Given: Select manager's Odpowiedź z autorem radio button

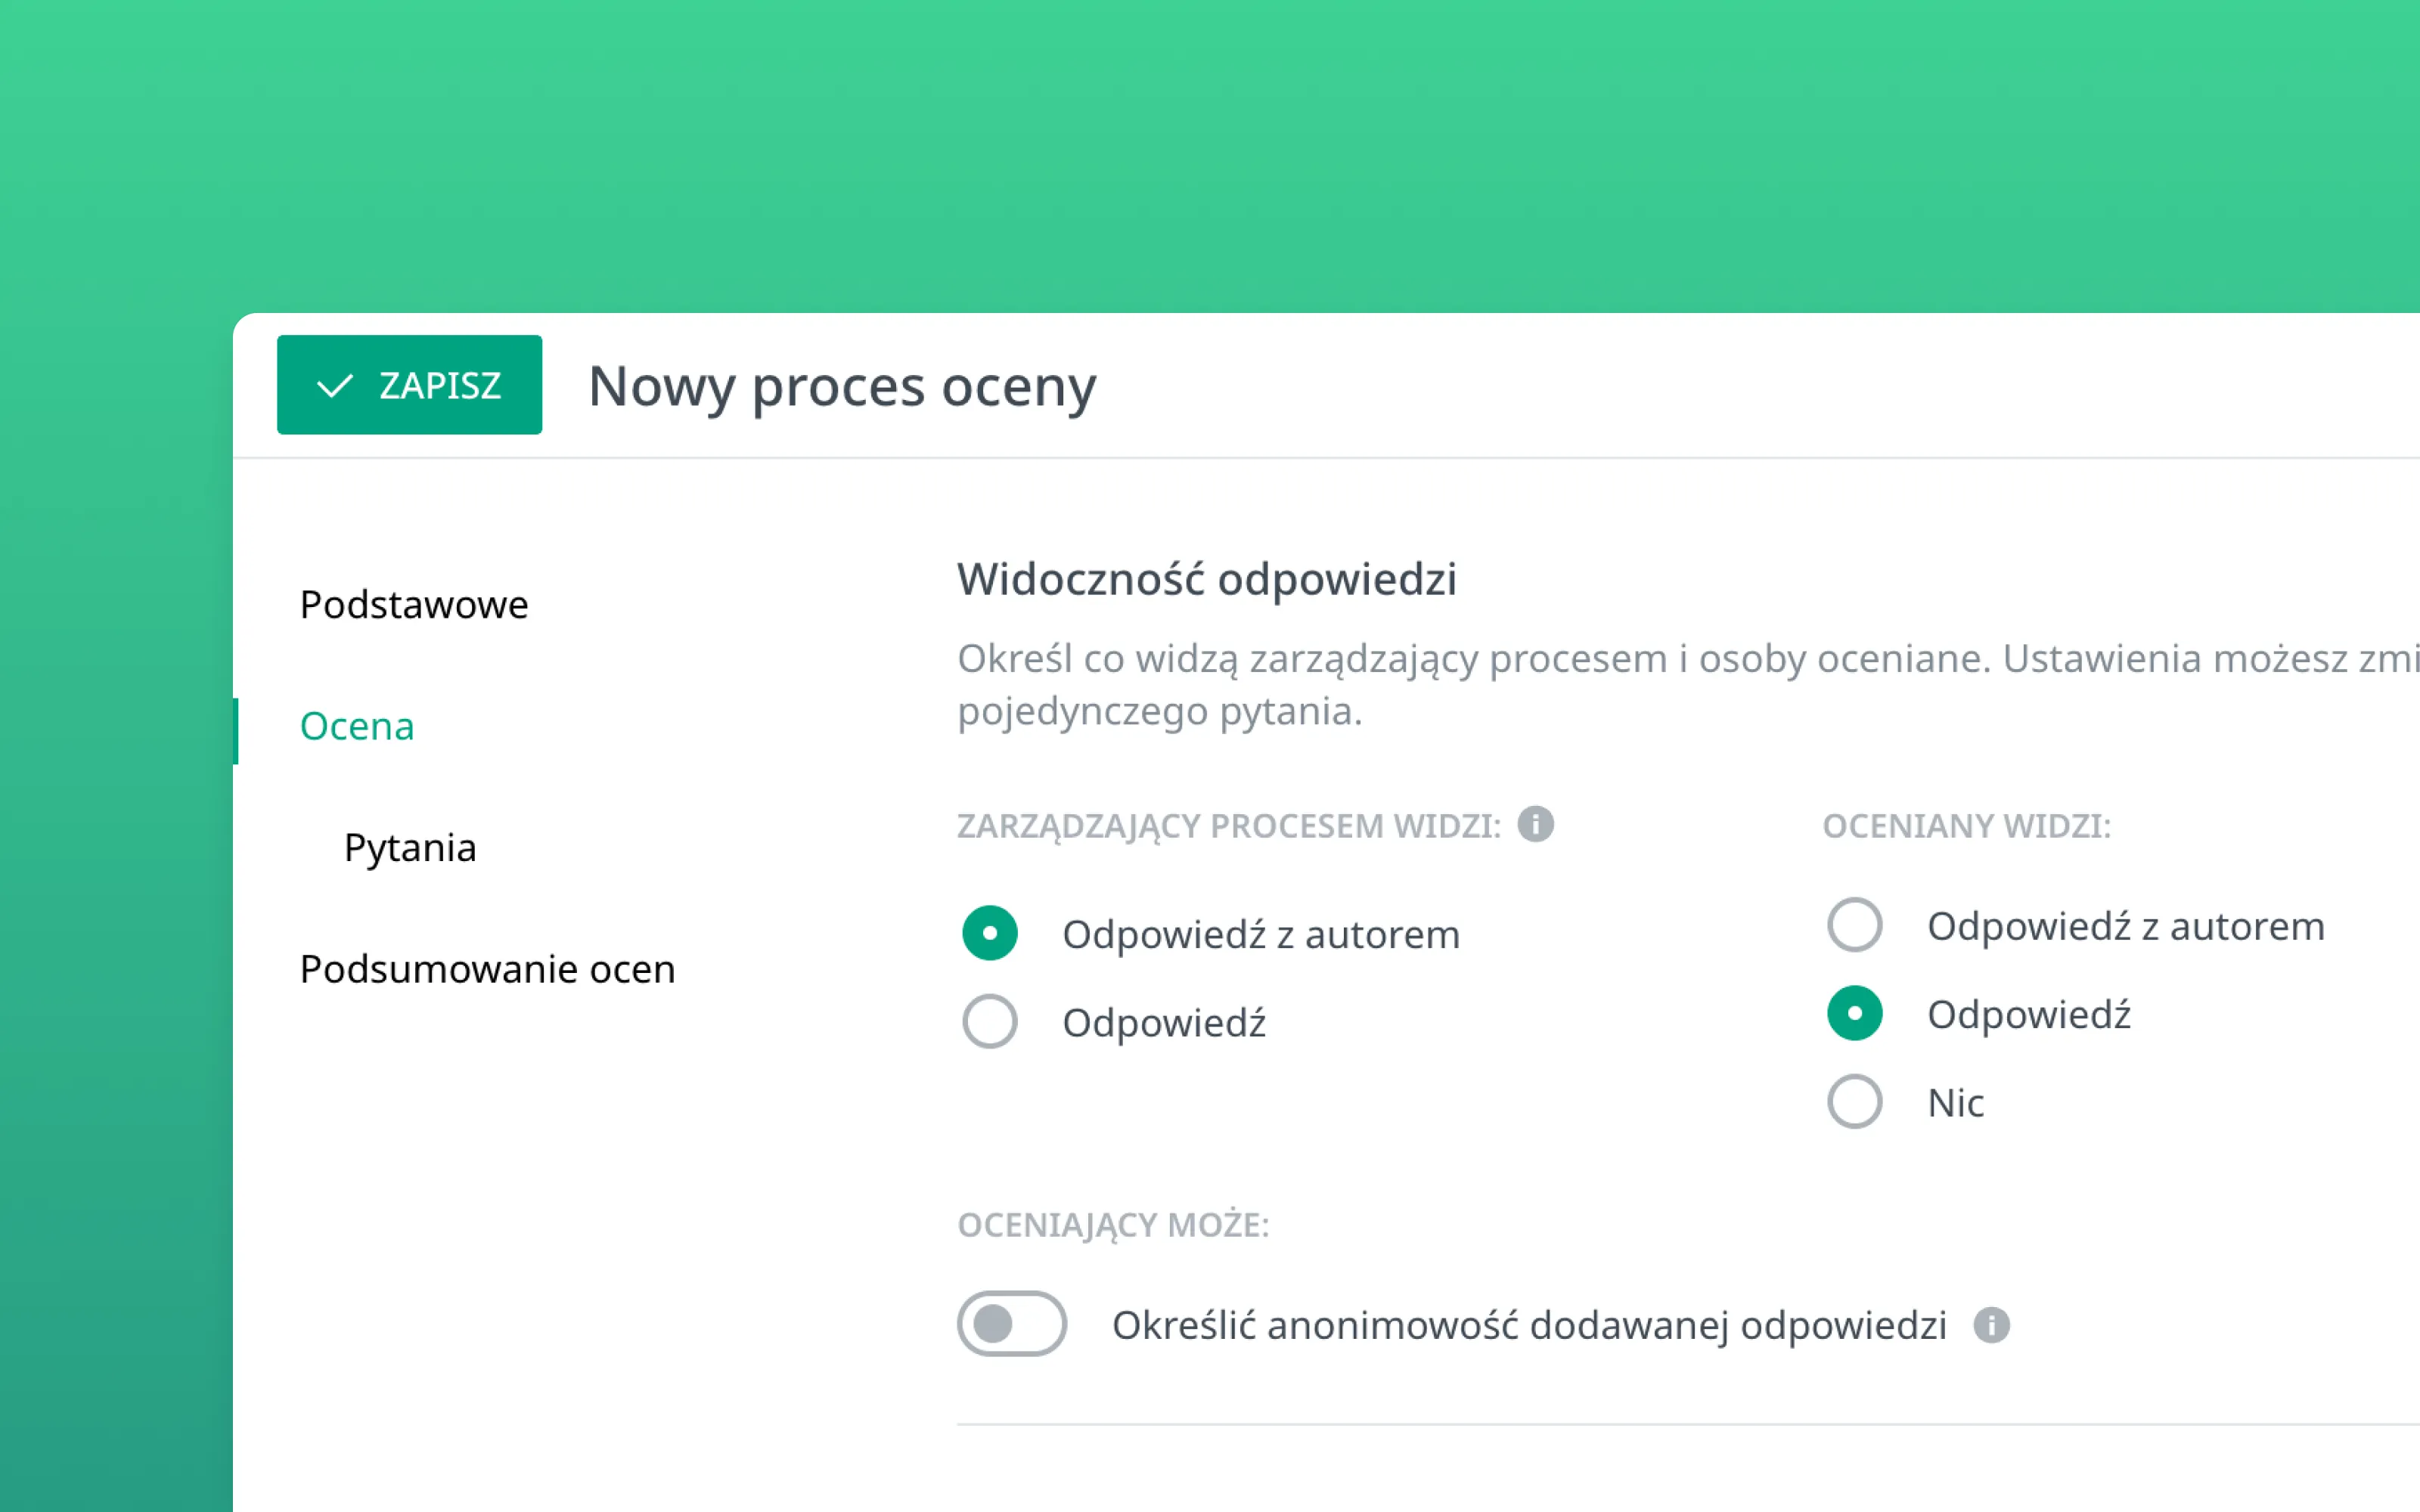Looking at the screenshot, I should (x=989, y=933).
